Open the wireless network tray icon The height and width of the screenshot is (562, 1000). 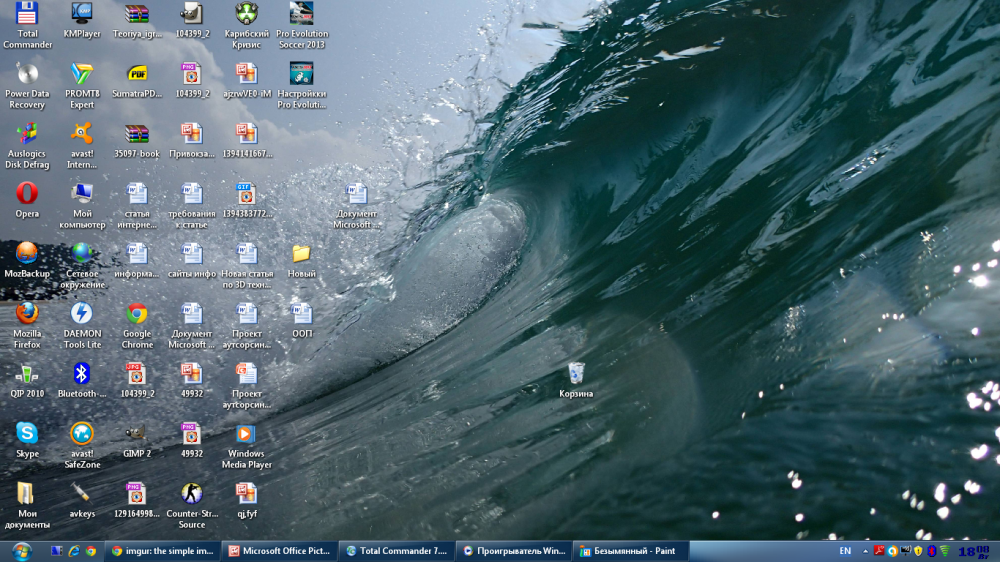coord(945,551)
